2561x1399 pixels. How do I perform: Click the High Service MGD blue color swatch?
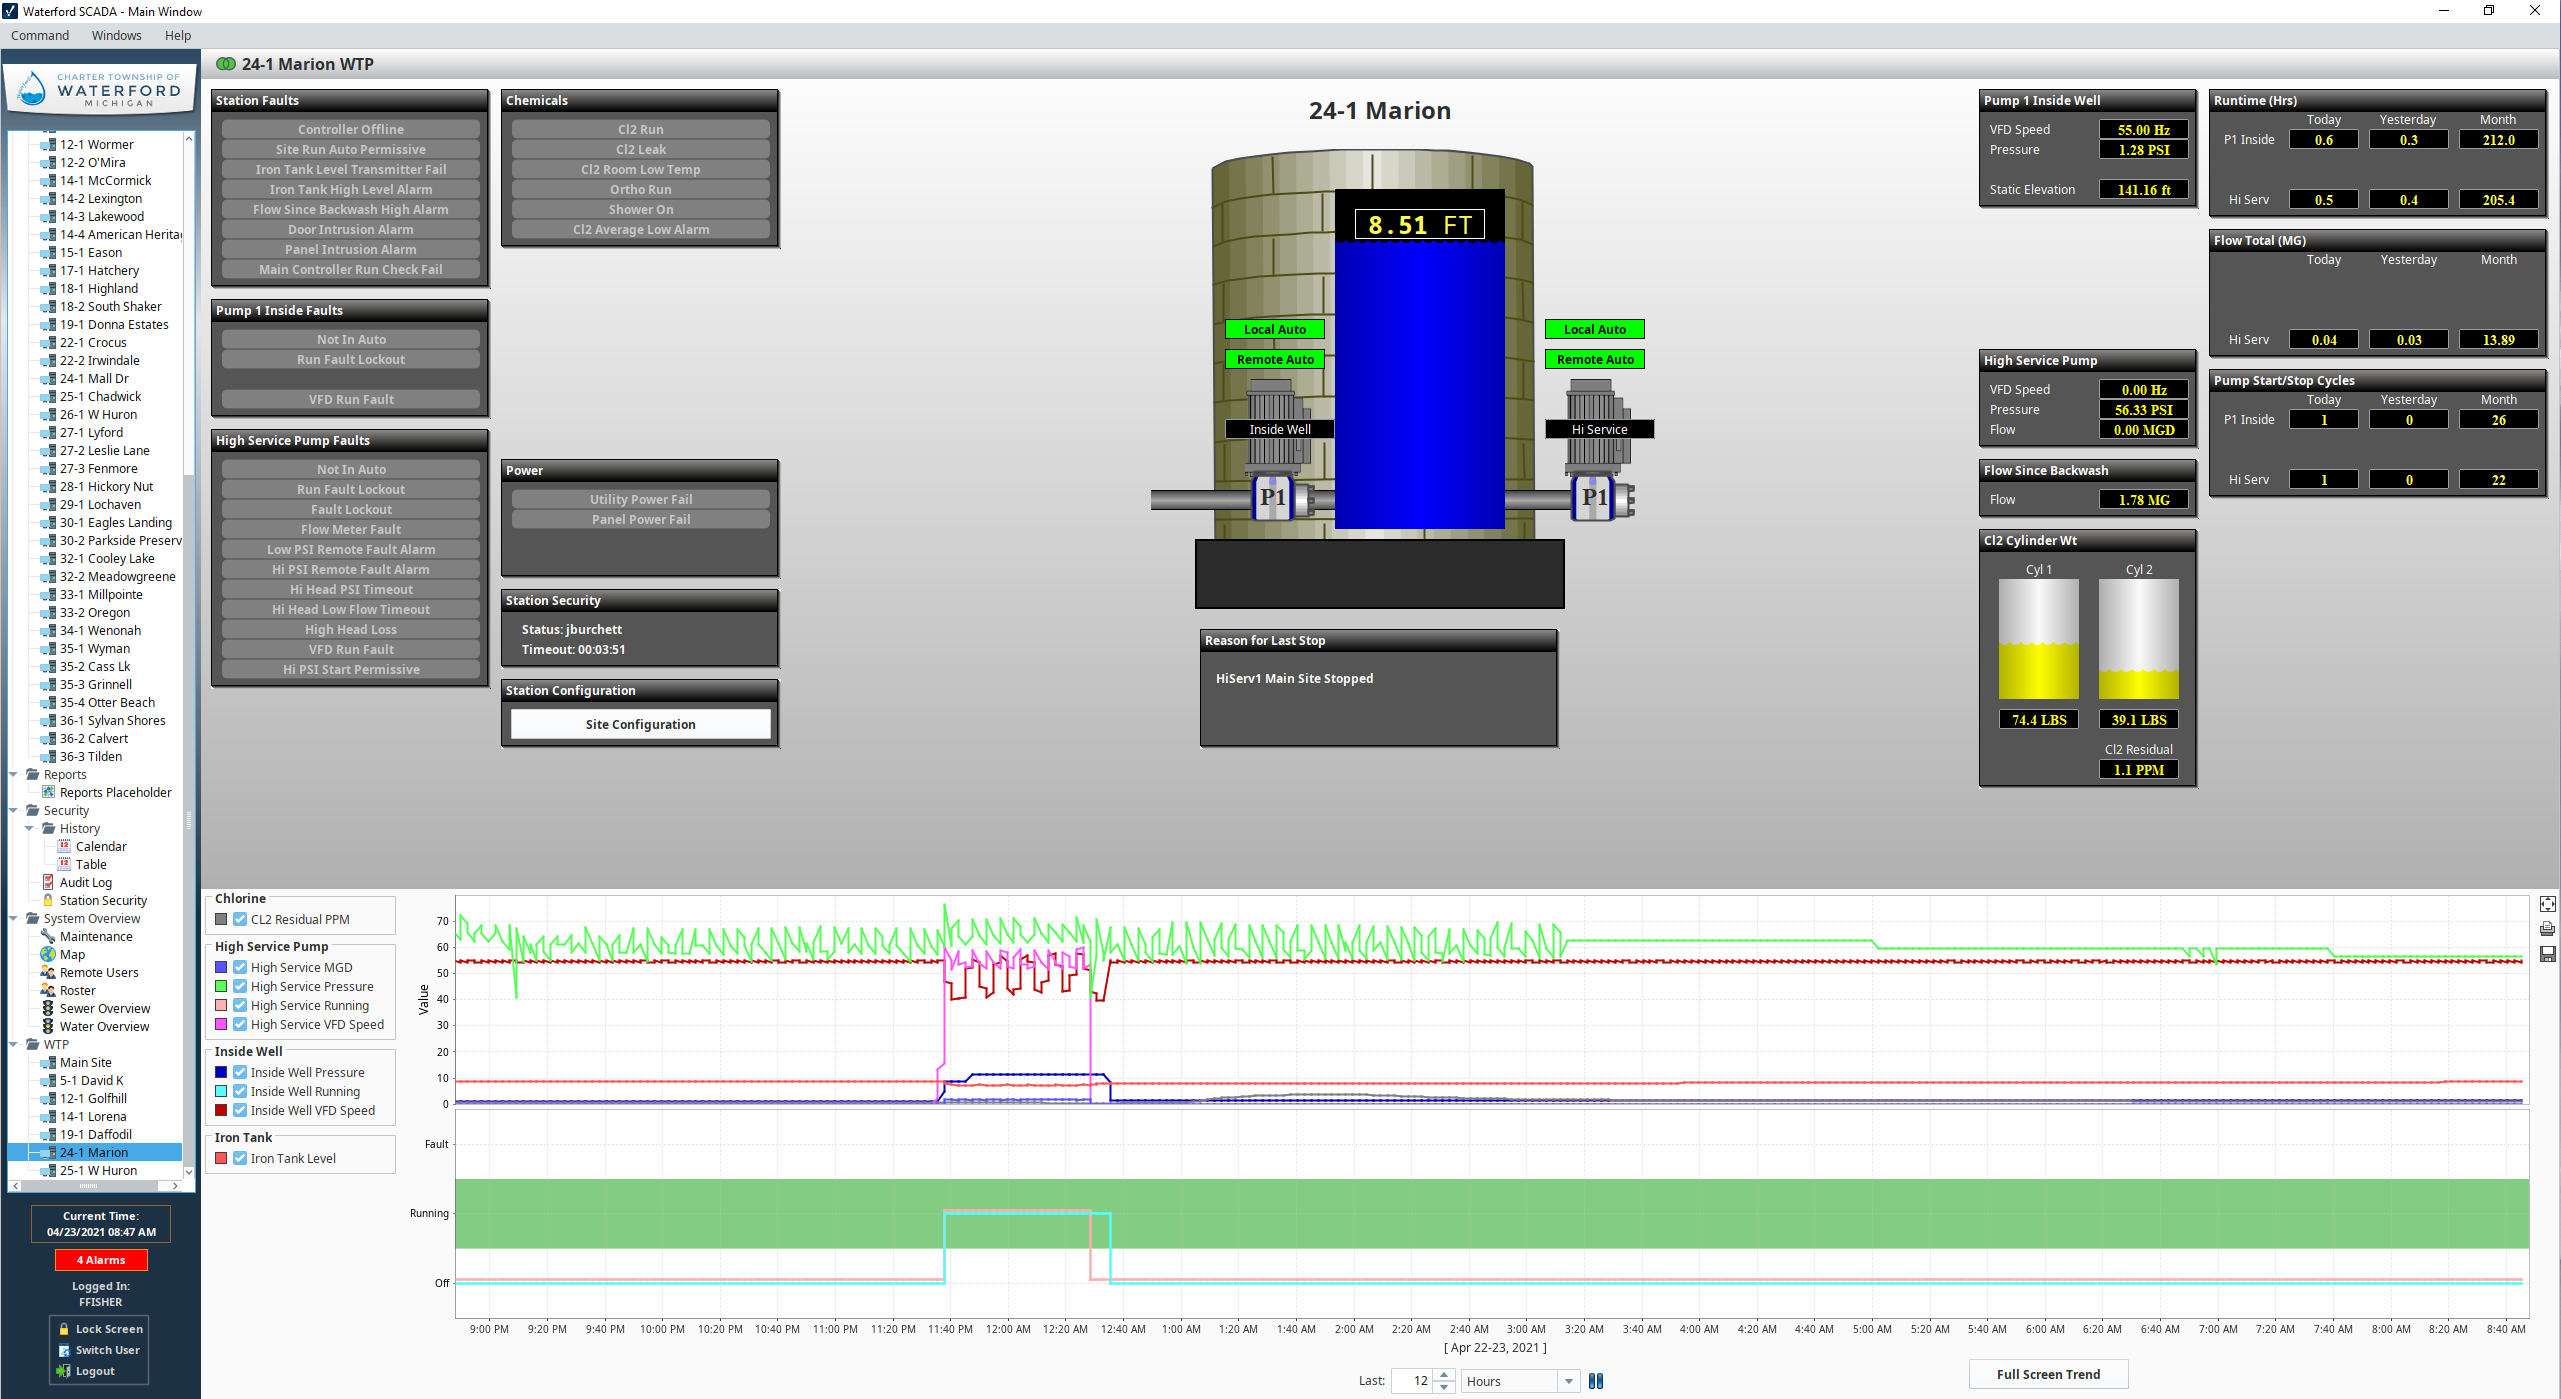click(x=221, y=967)
